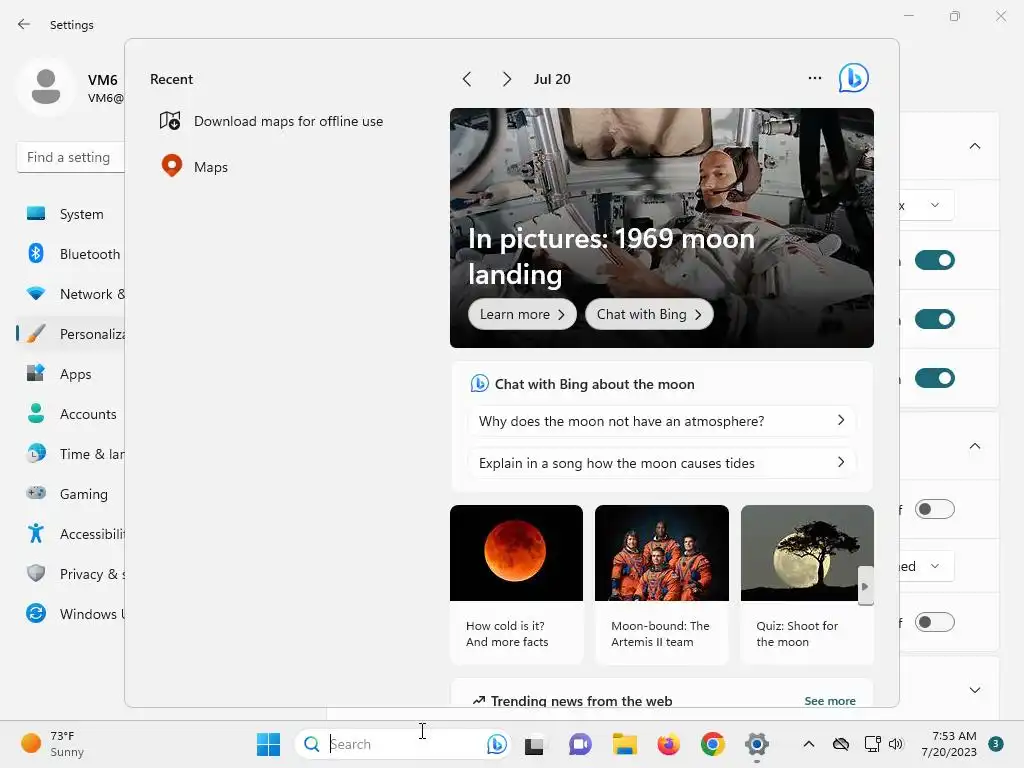Go to next day in search highlights
The image size is (1024, 768).
[x=506, y=79]
